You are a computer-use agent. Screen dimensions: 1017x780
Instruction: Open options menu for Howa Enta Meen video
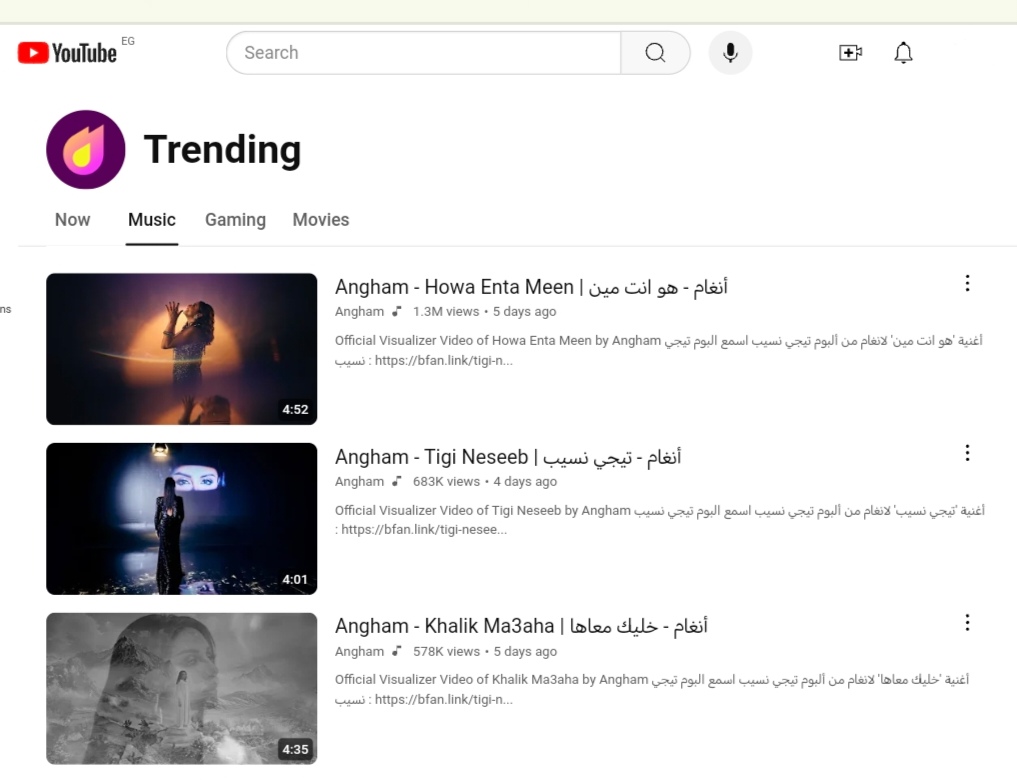(967, 283)
